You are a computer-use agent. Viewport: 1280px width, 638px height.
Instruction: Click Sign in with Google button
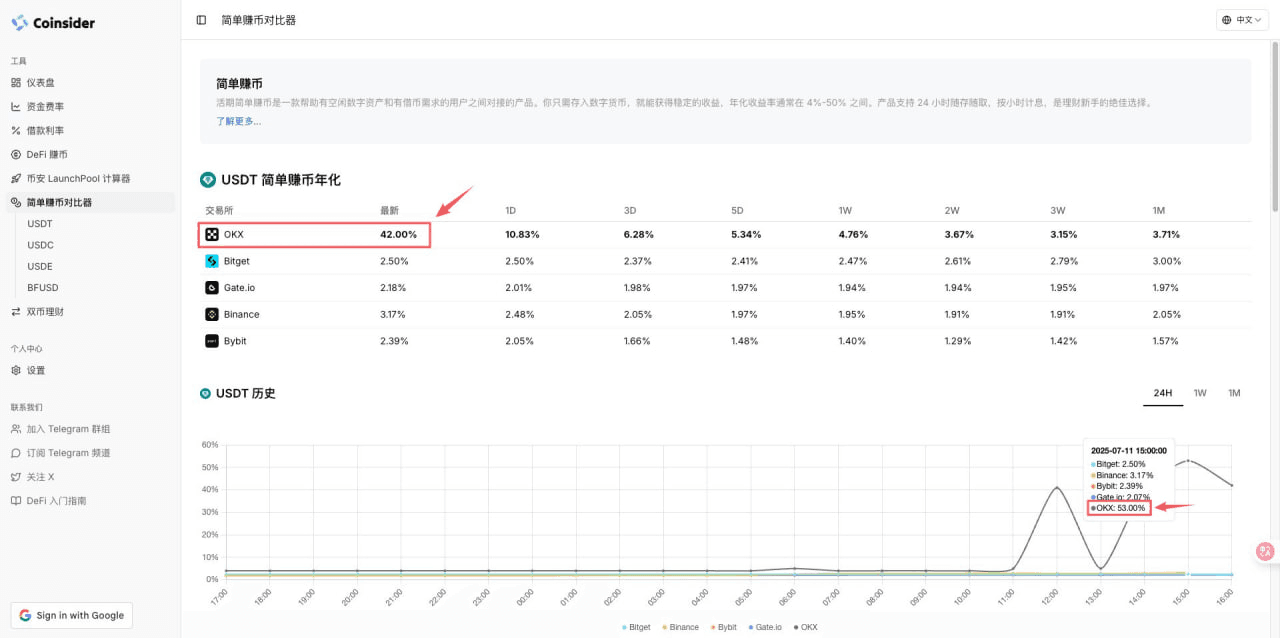click(71, 615)
